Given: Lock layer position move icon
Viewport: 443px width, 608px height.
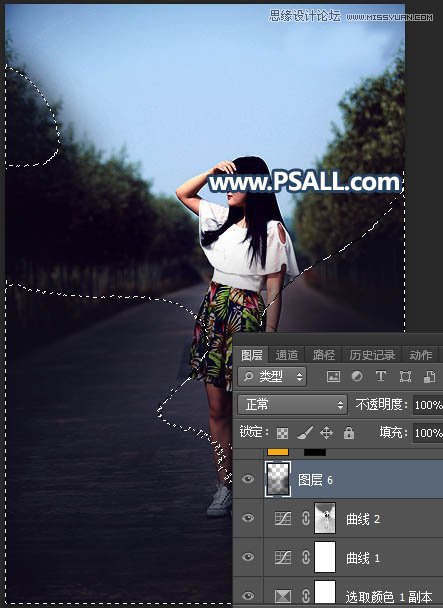Looking at the screenshot, I should click(x=326, y=432).
